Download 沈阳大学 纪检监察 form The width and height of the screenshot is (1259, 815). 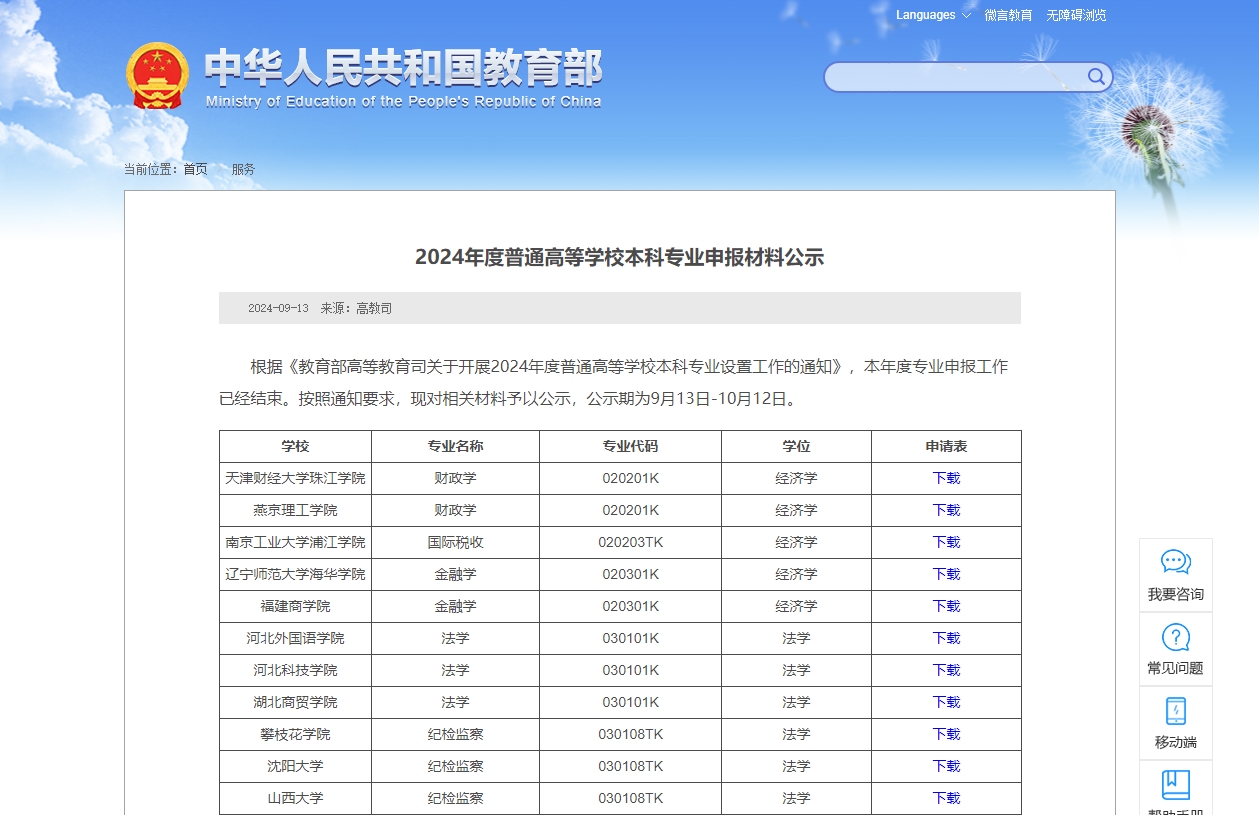click(944, 766)
